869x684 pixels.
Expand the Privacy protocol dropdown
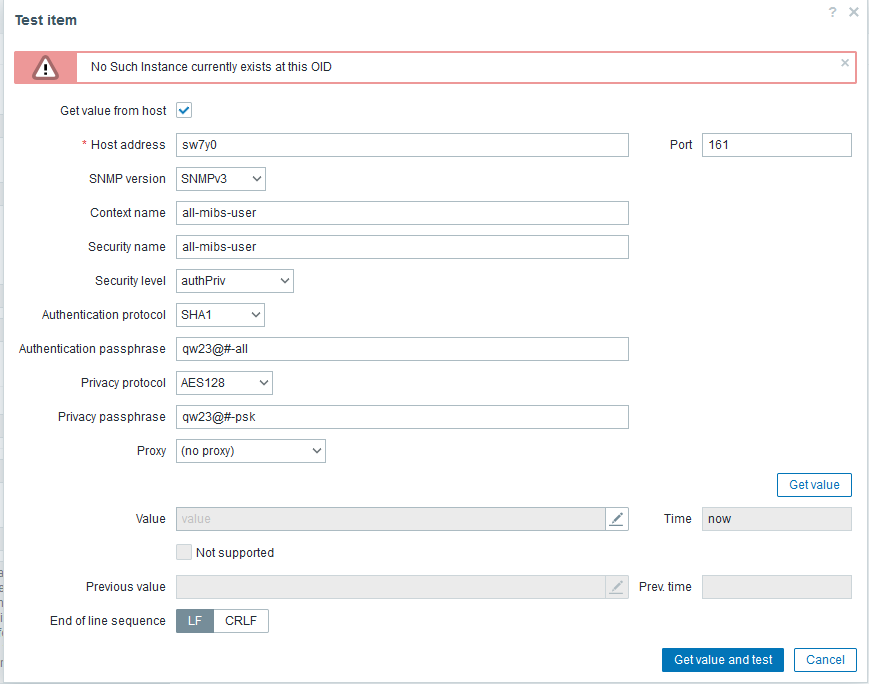click(224, 383)
